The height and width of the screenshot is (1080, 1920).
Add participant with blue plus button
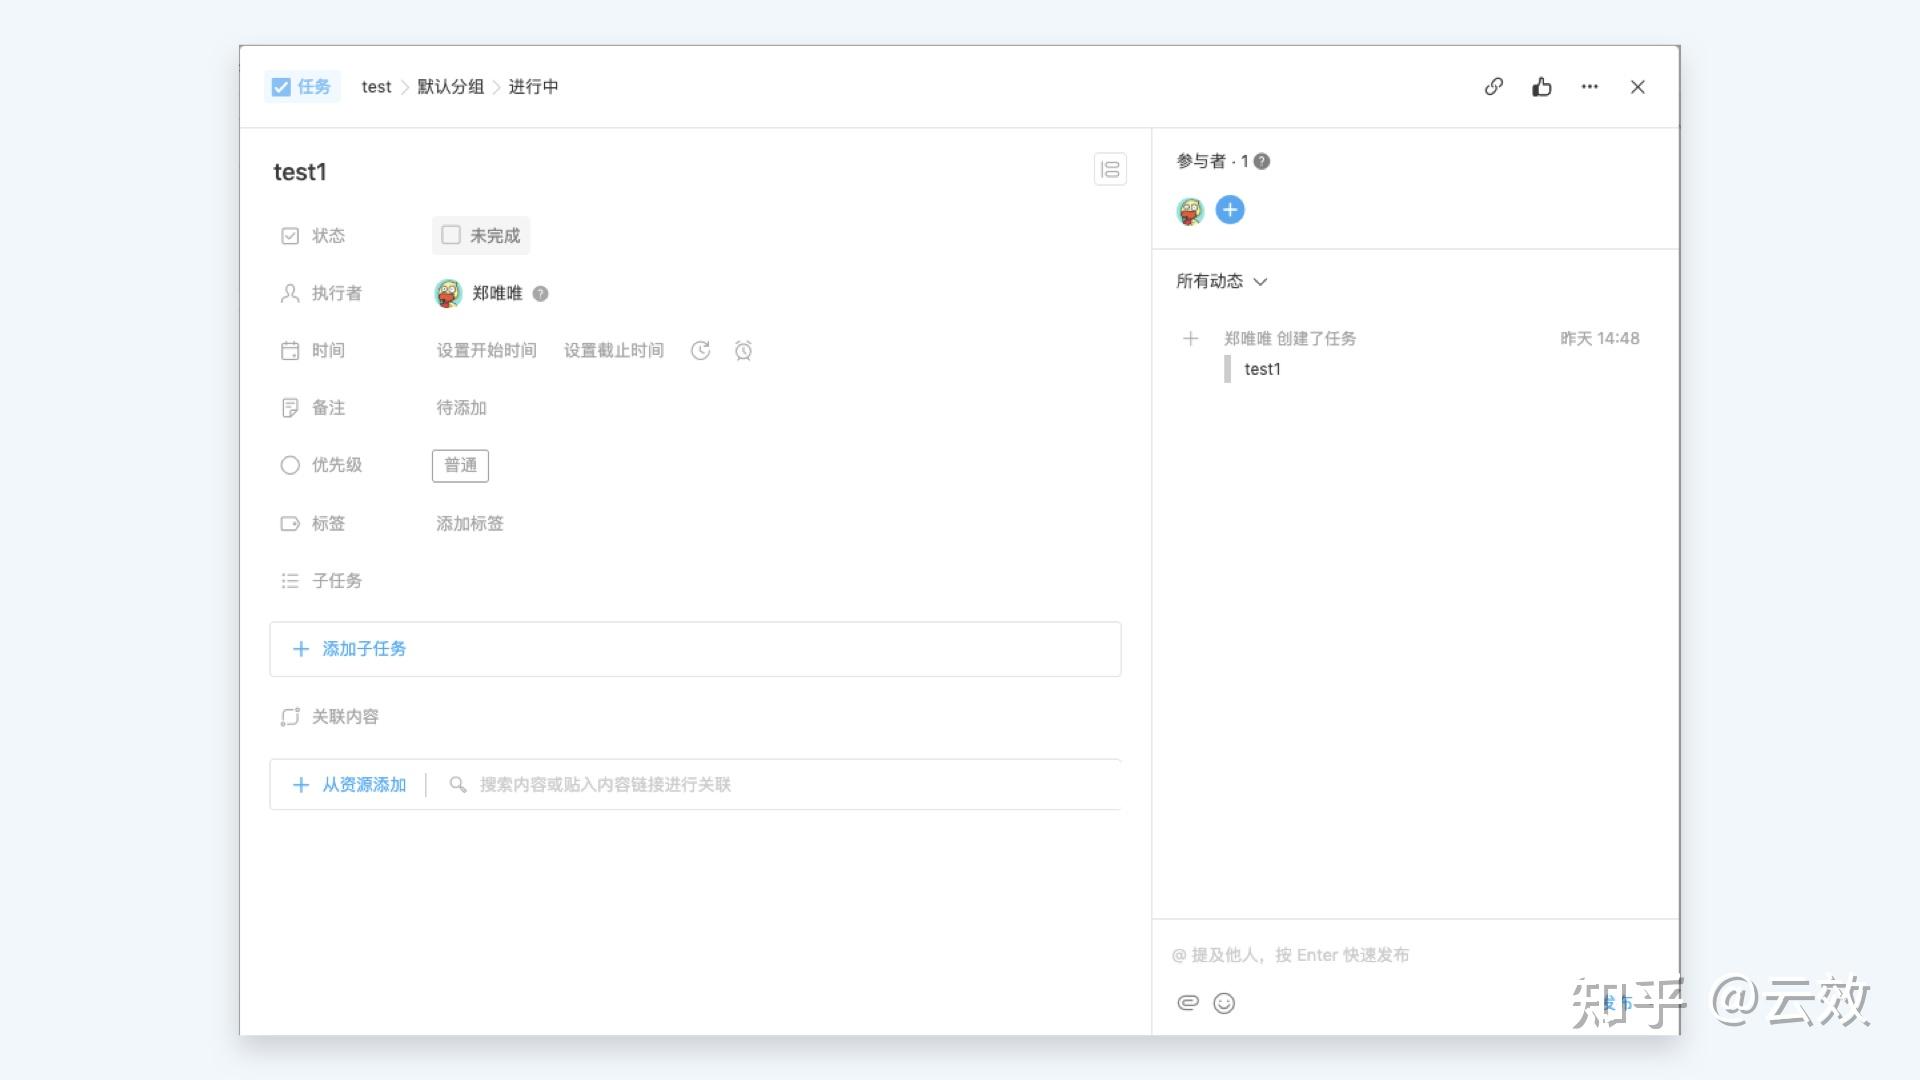[1229, 210]
